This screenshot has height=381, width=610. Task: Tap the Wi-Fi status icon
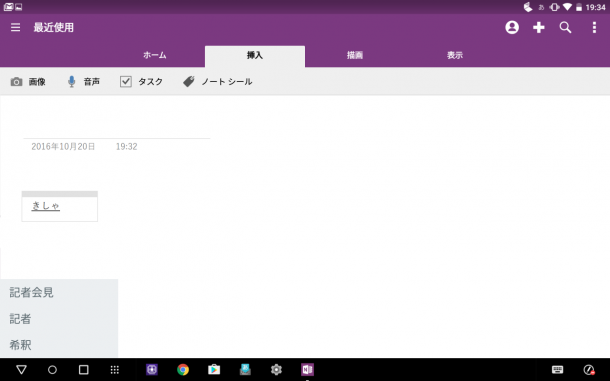(567, 7)
